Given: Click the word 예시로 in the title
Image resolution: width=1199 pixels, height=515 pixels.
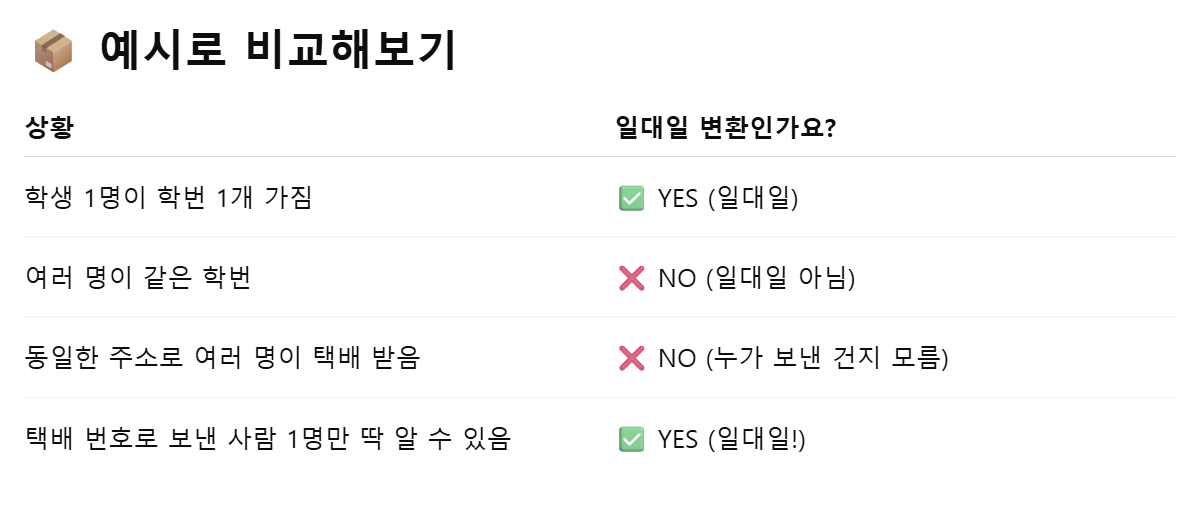Looking at the screenshot, I should 162,51.
